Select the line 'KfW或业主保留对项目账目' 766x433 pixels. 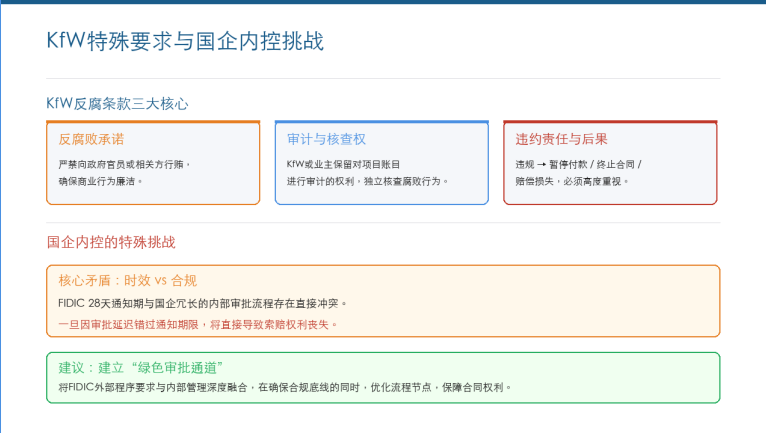pyautogui.click(x=343, y=165)
